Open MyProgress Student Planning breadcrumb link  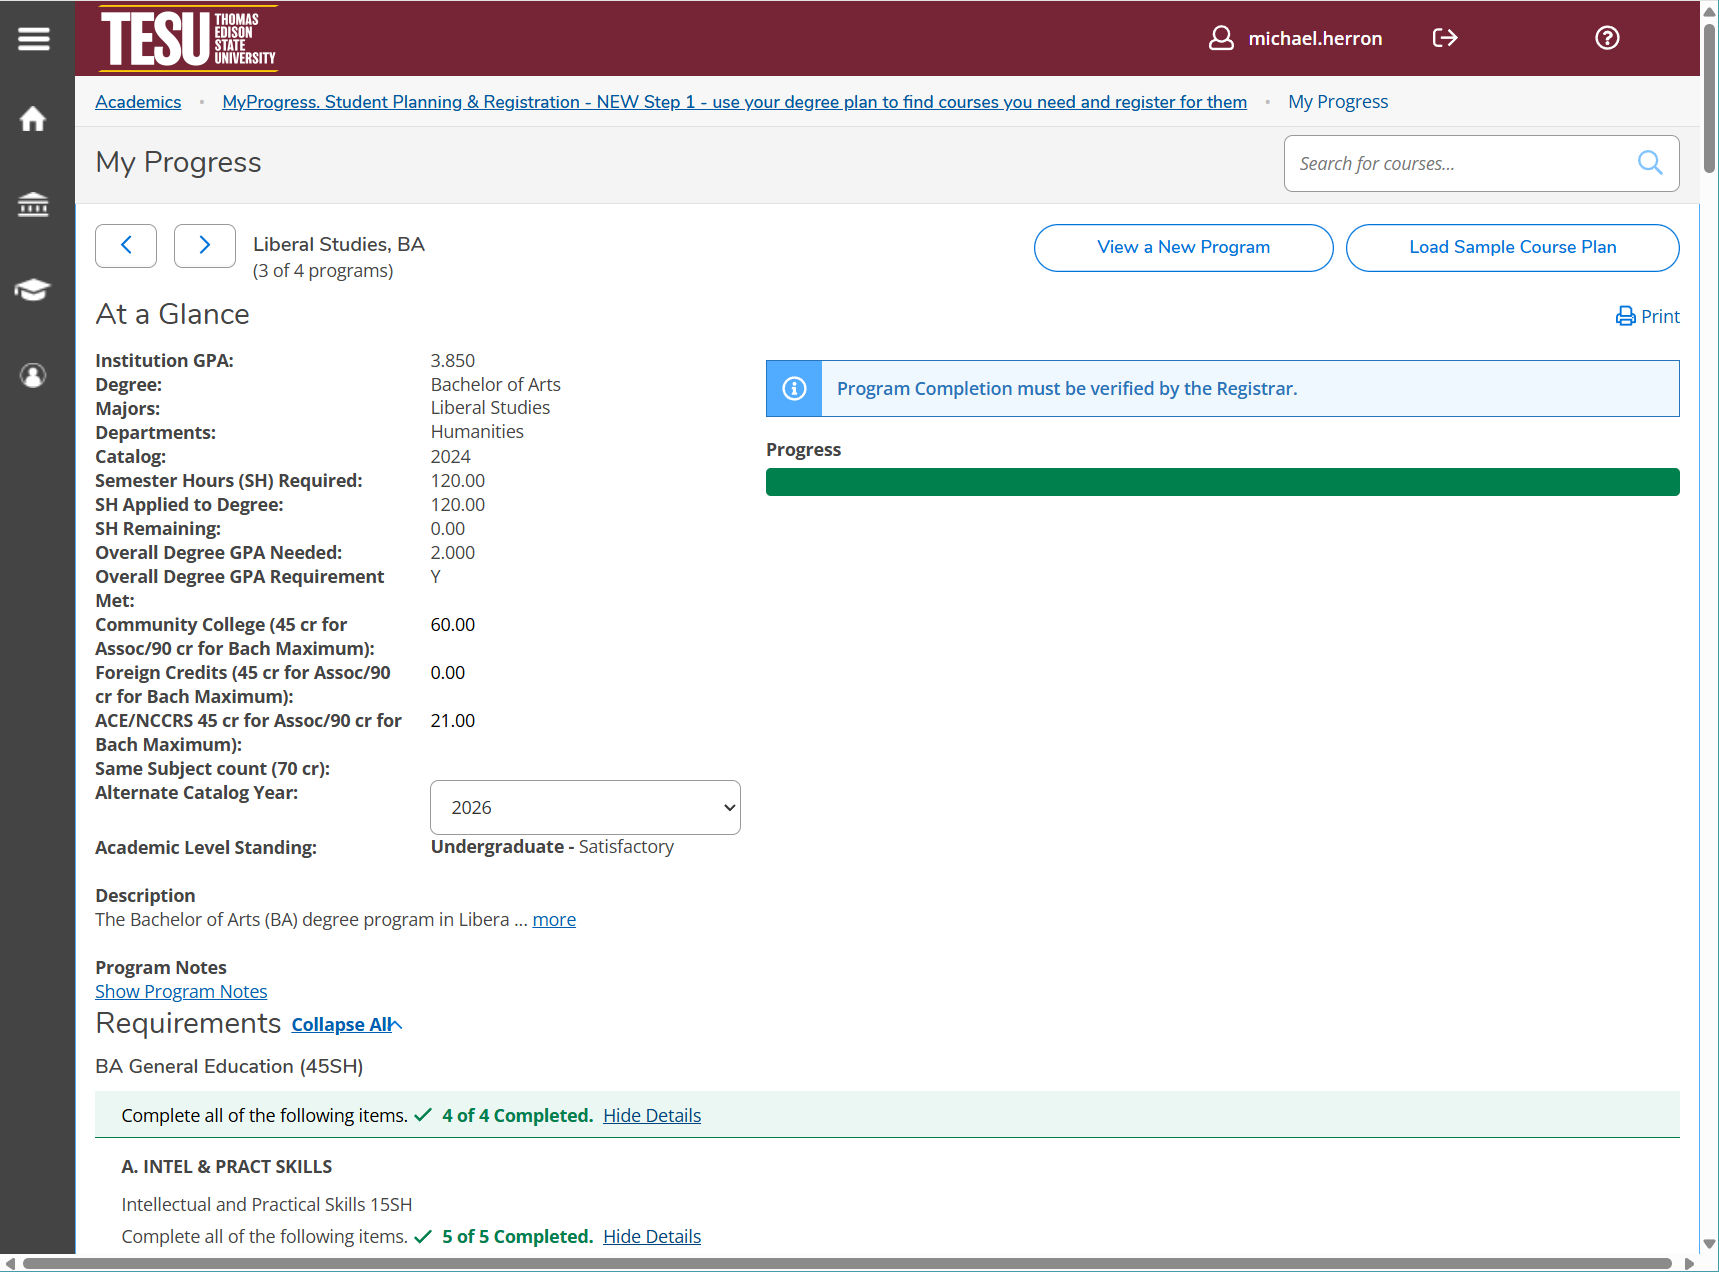(x=734, y=101)
